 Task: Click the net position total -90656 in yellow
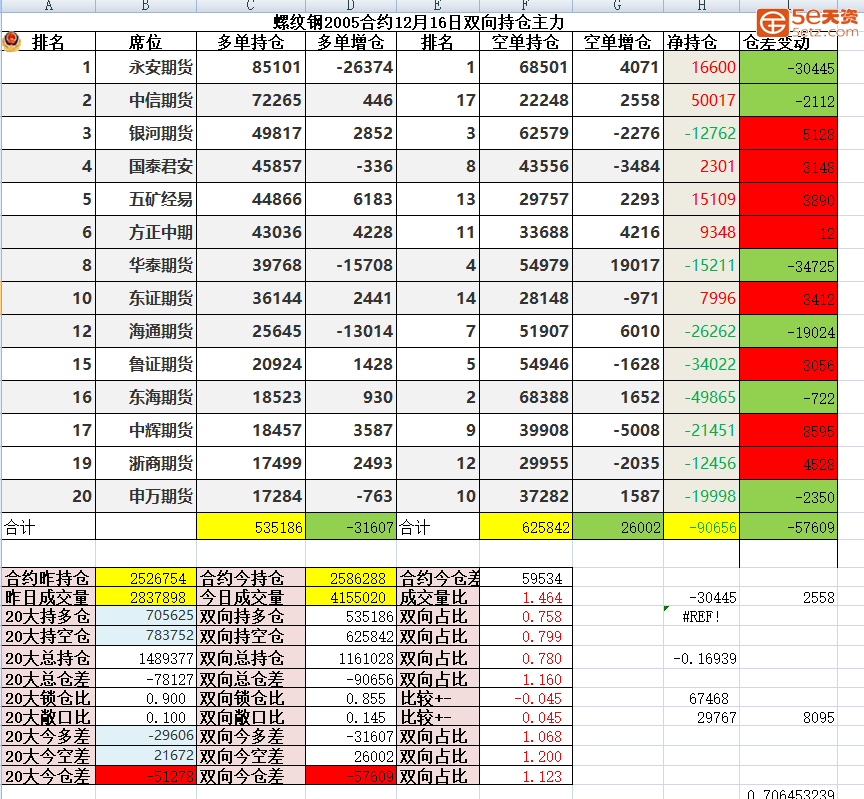point(701,527)
